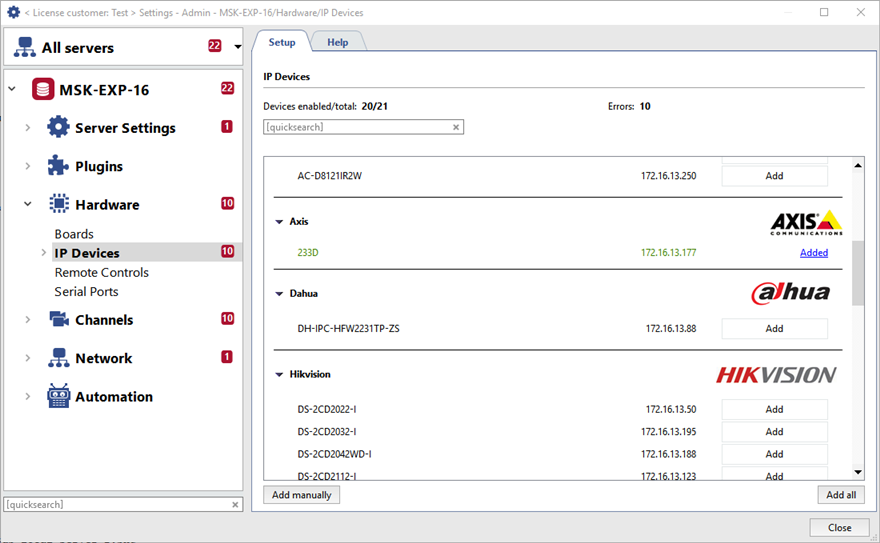
Task: Click the Channels camera icon
Action: tap(59, 320)
